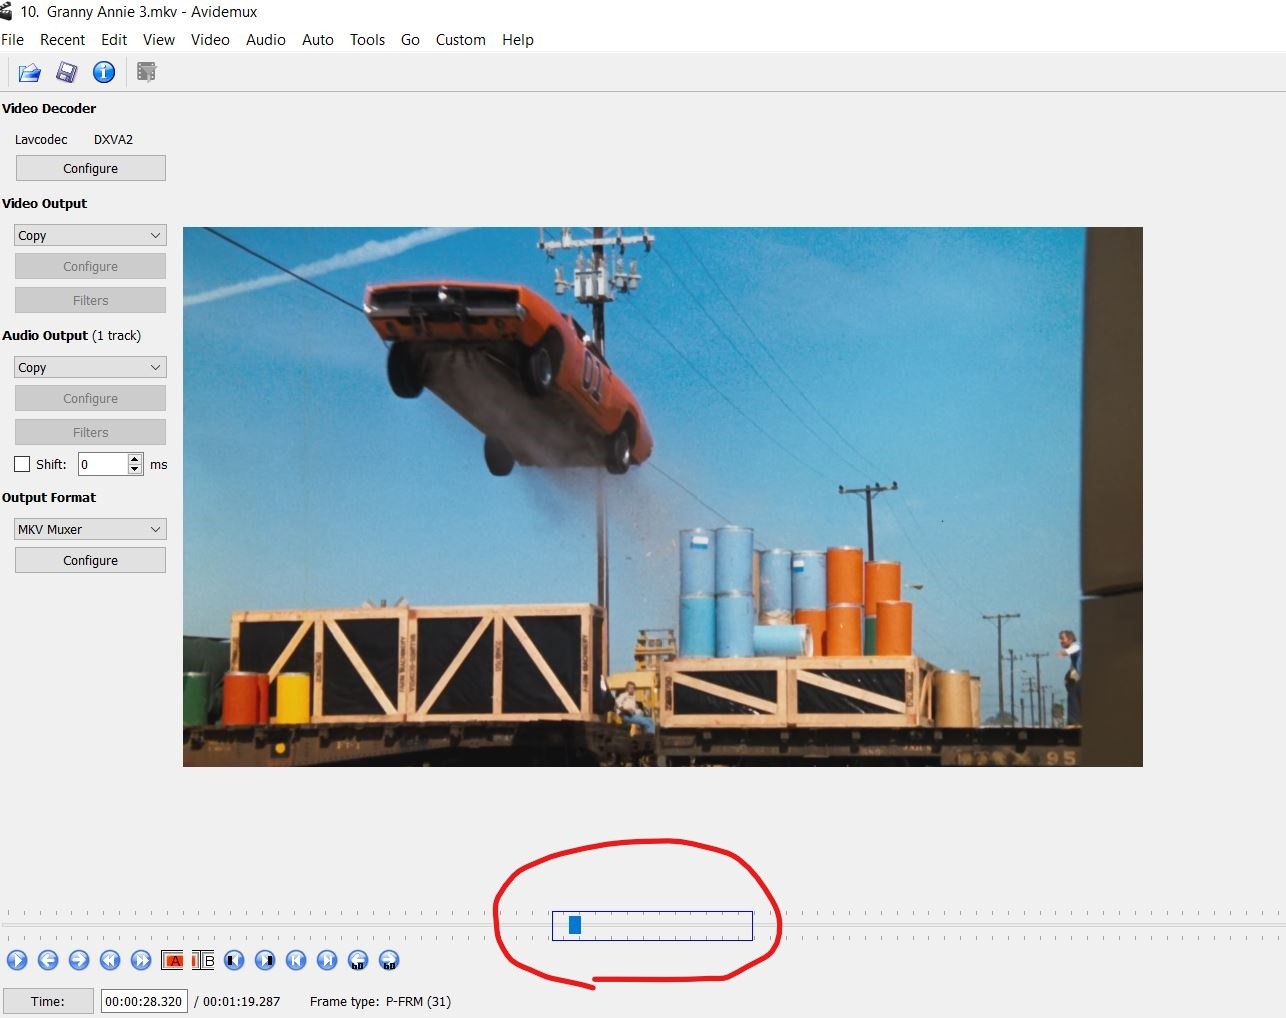
Task: Click the video preview frame
Action: pos(662,497)
